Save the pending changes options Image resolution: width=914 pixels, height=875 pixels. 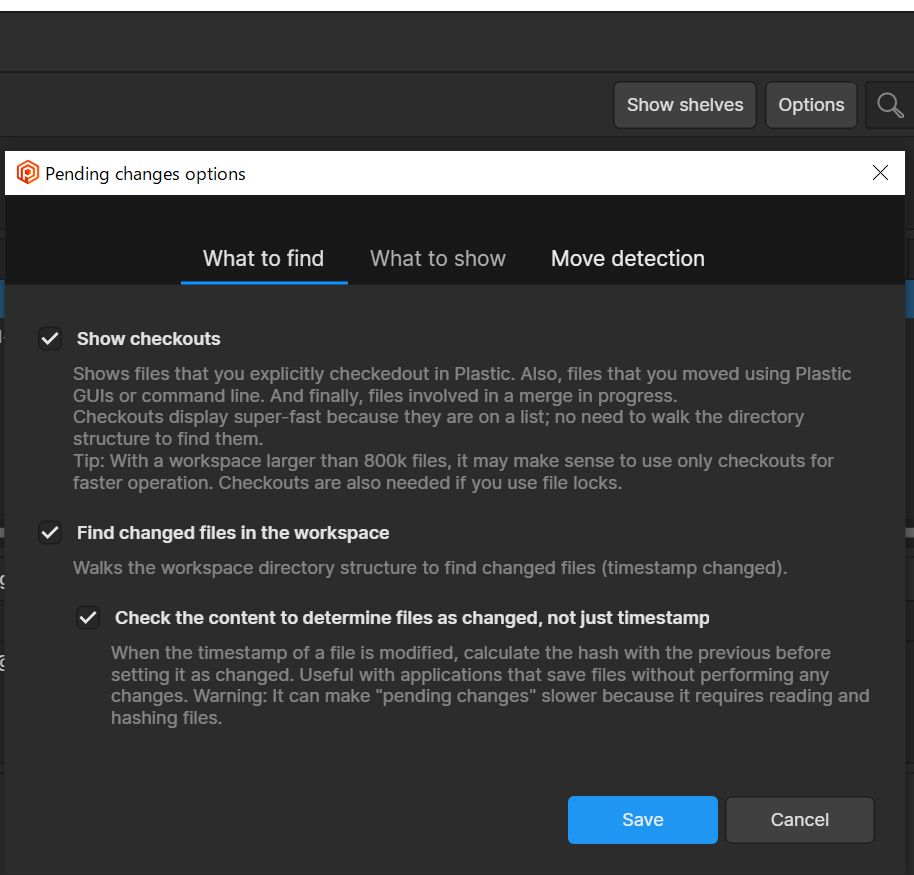642,820
